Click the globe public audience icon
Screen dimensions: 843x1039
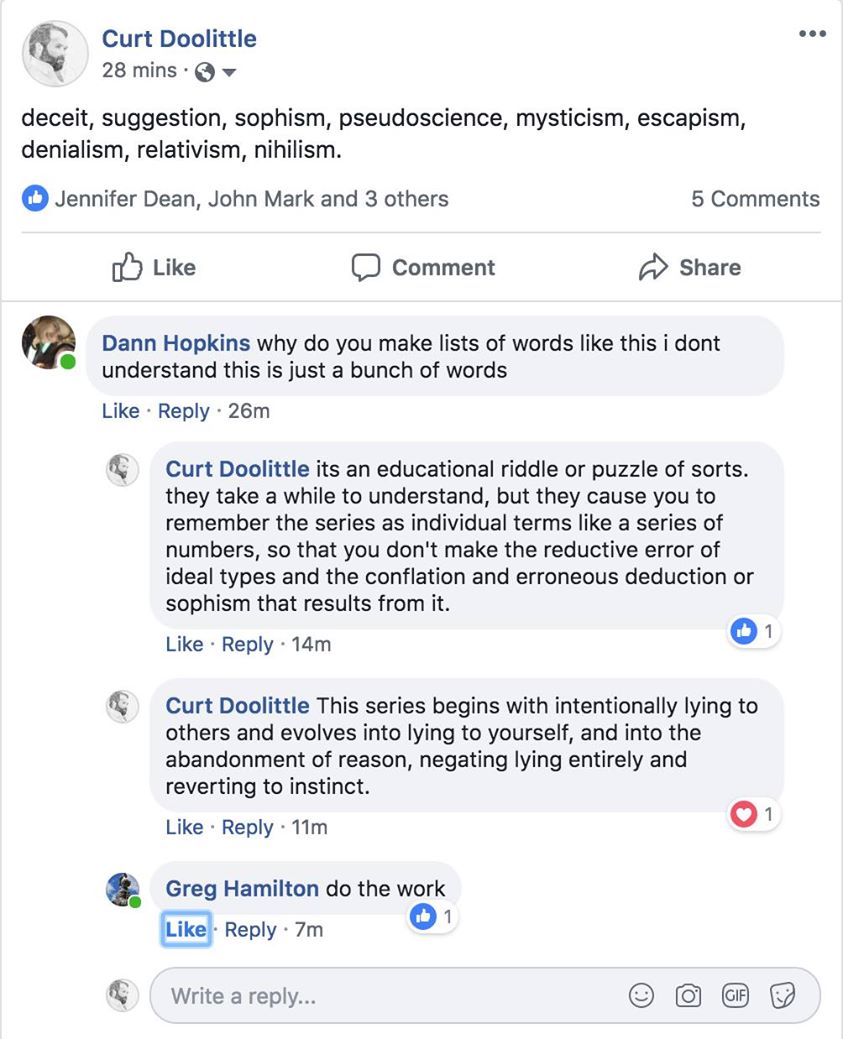pyautogui.click(x=205, y=72)
